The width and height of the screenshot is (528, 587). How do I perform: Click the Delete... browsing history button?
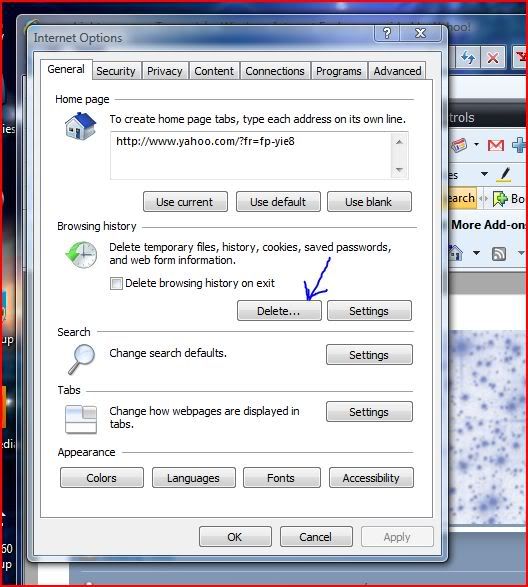[x=279, y=311]
